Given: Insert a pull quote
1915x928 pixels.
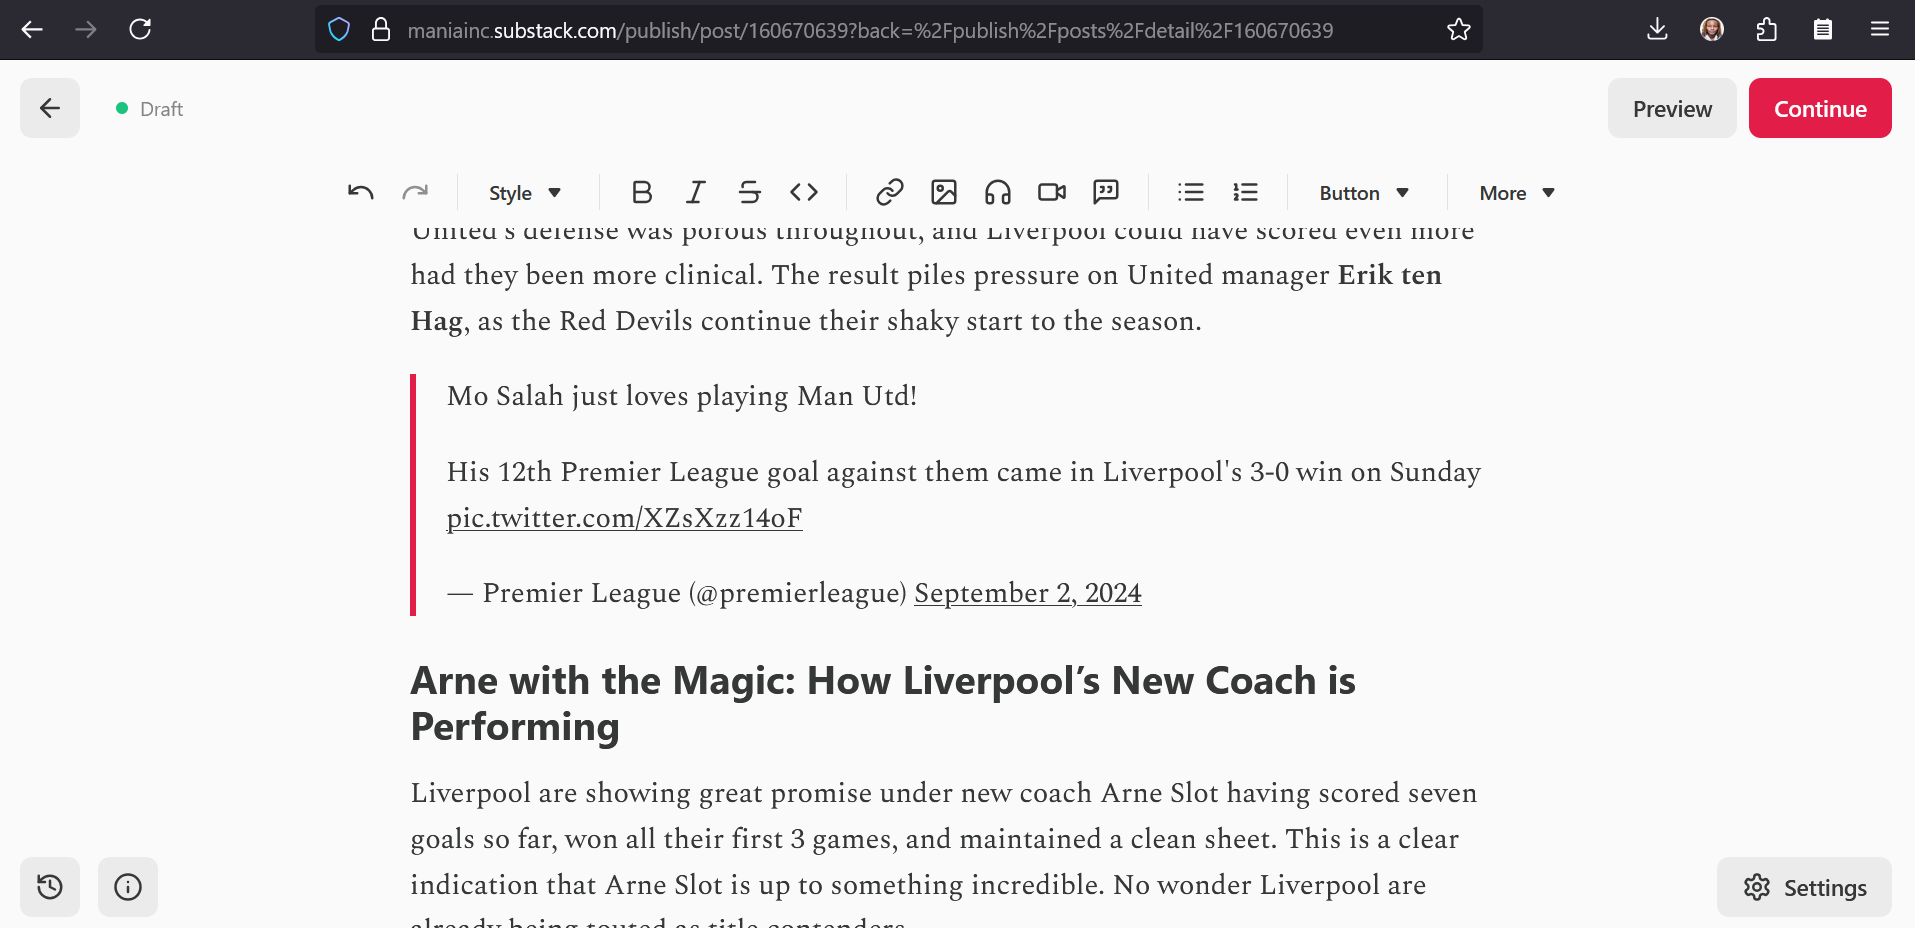Looking at the screenshot, I should (x=1106, y=192).
